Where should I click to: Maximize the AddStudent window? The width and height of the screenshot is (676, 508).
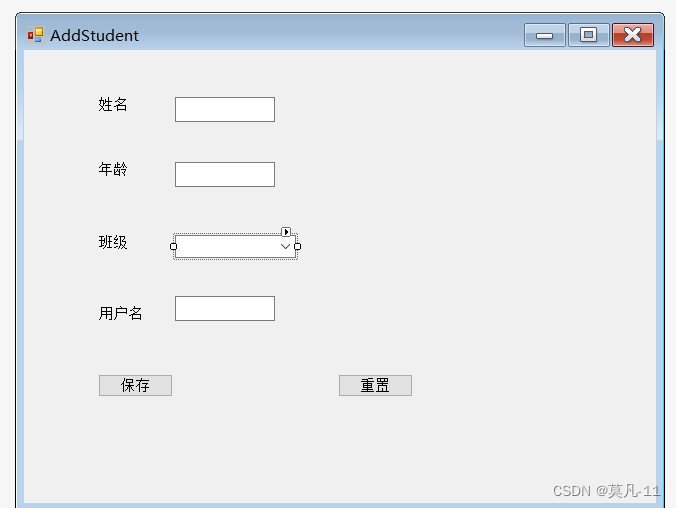pyautogui.click(x=588, y=35)
